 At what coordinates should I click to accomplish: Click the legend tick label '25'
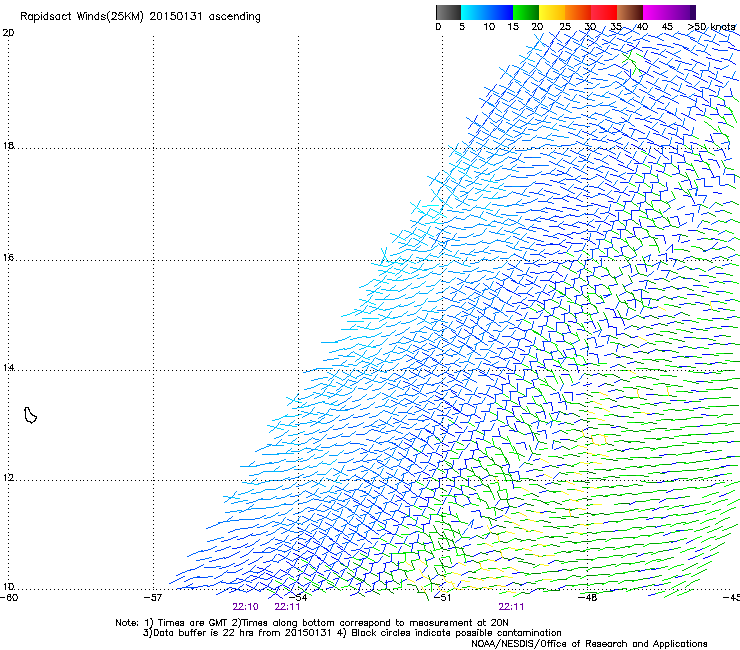[565, 27]
